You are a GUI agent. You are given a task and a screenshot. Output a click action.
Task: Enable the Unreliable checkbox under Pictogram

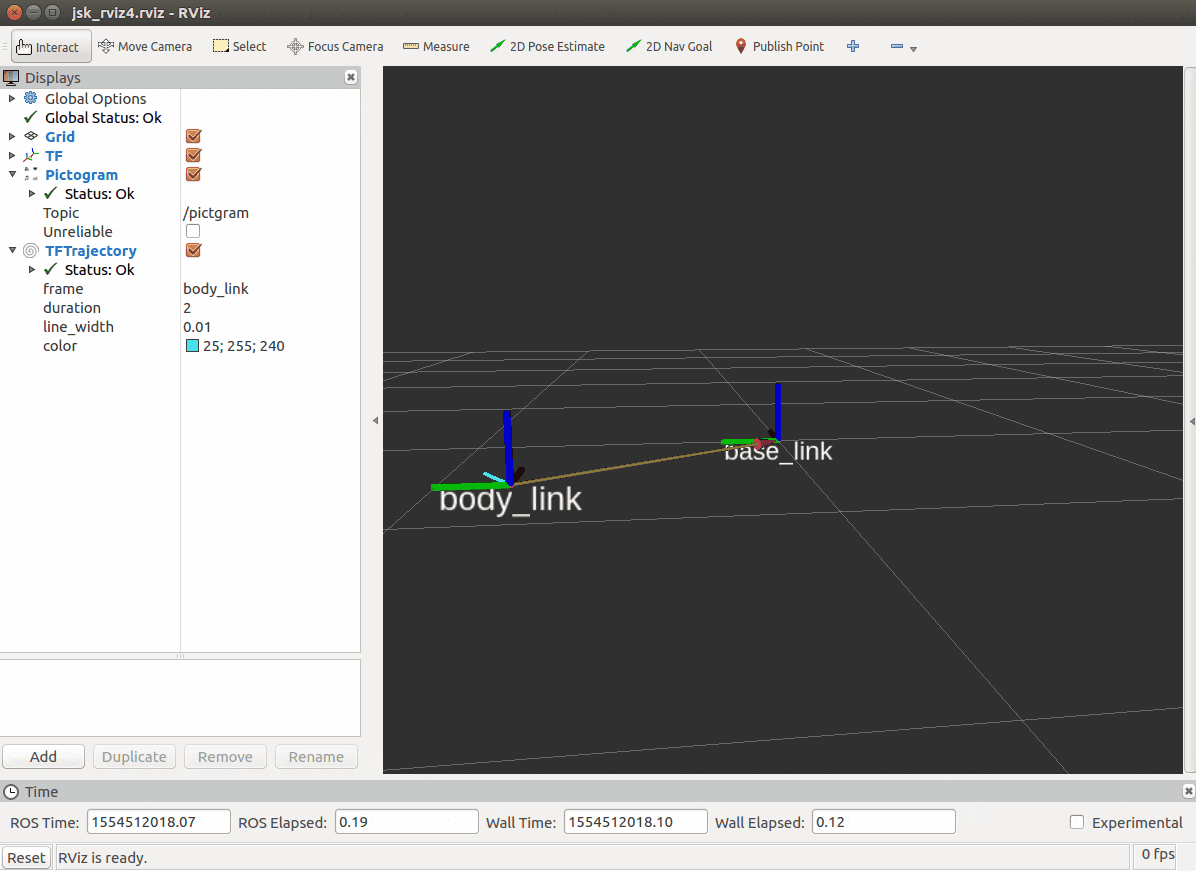(193, 231)
